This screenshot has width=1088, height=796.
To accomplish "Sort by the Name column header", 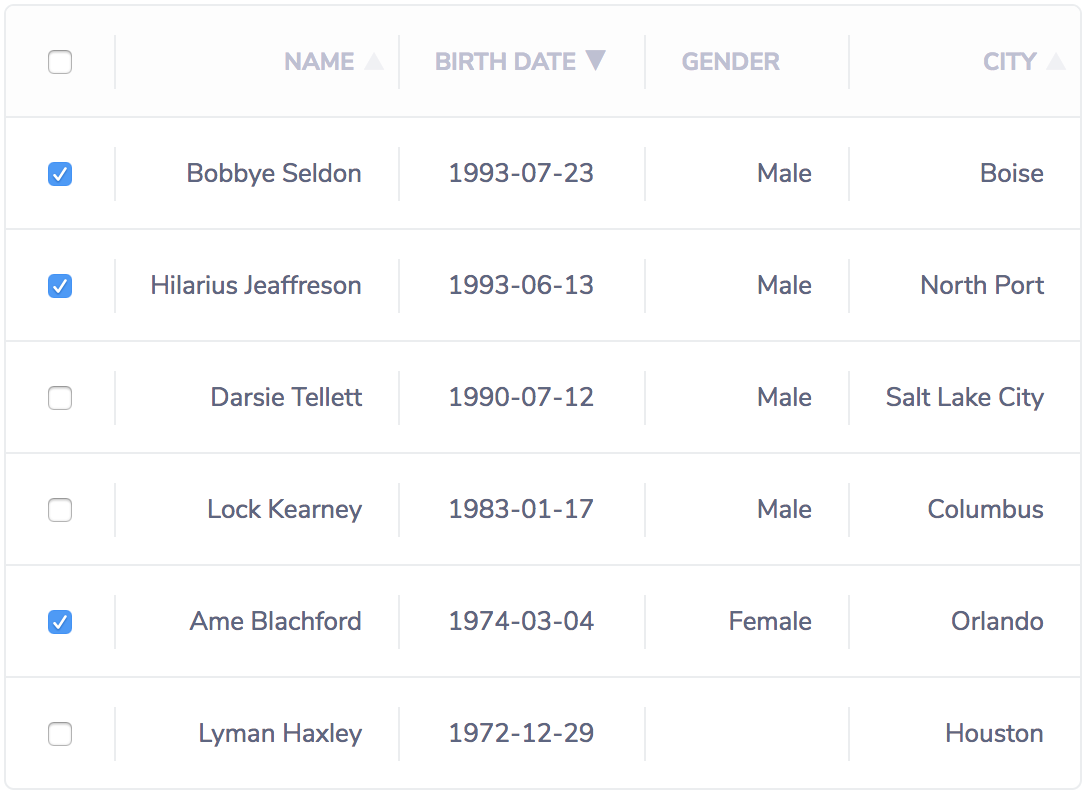I will (x=319, y=62).
